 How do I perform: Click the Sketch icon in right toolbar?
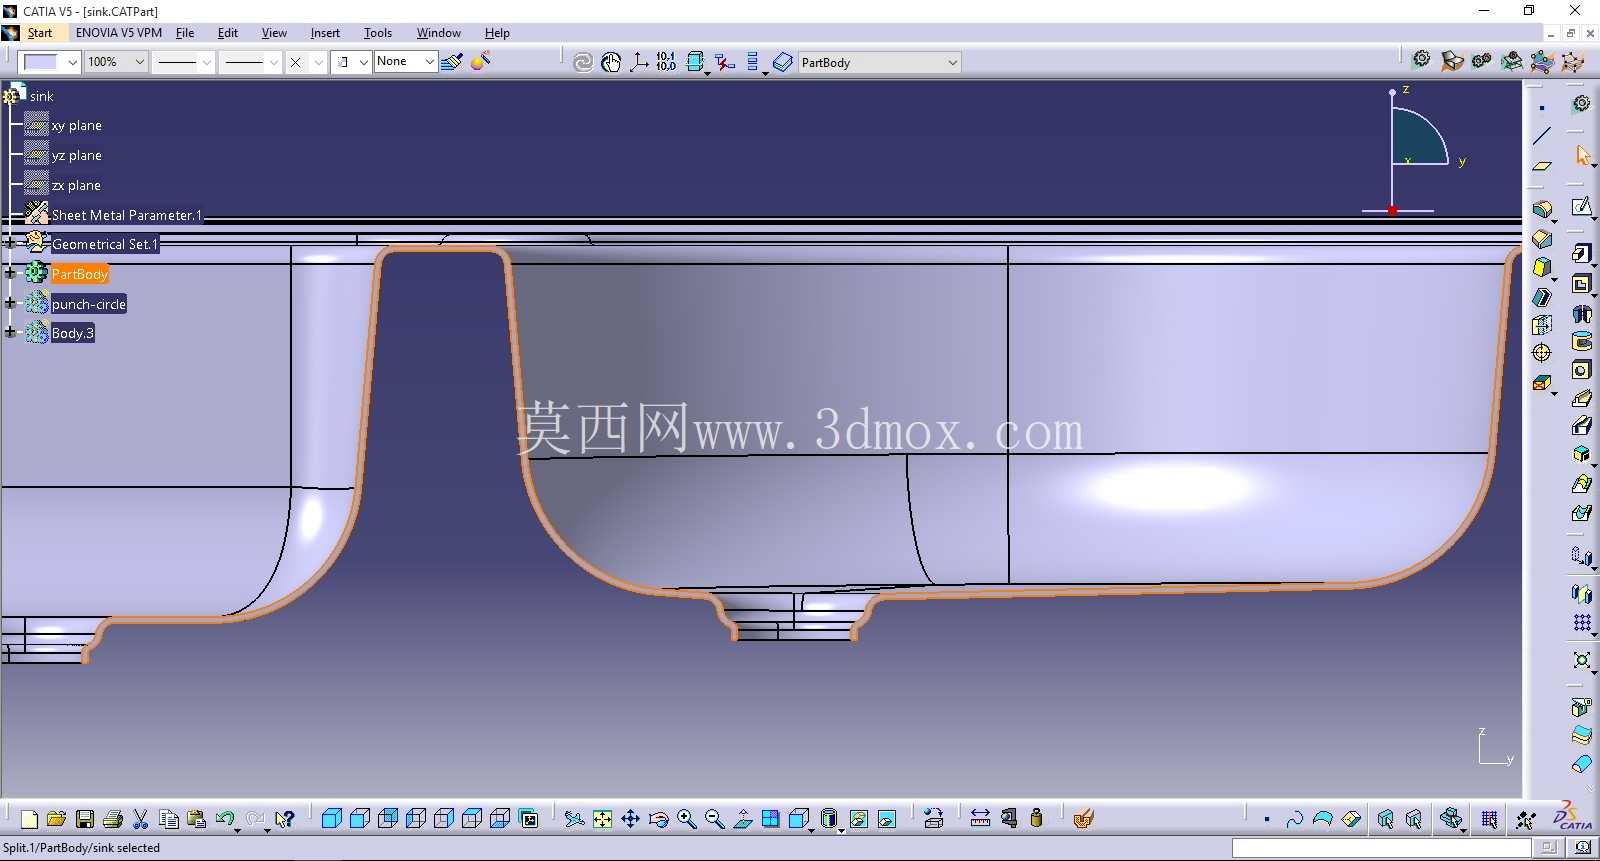click(1582, 207)
